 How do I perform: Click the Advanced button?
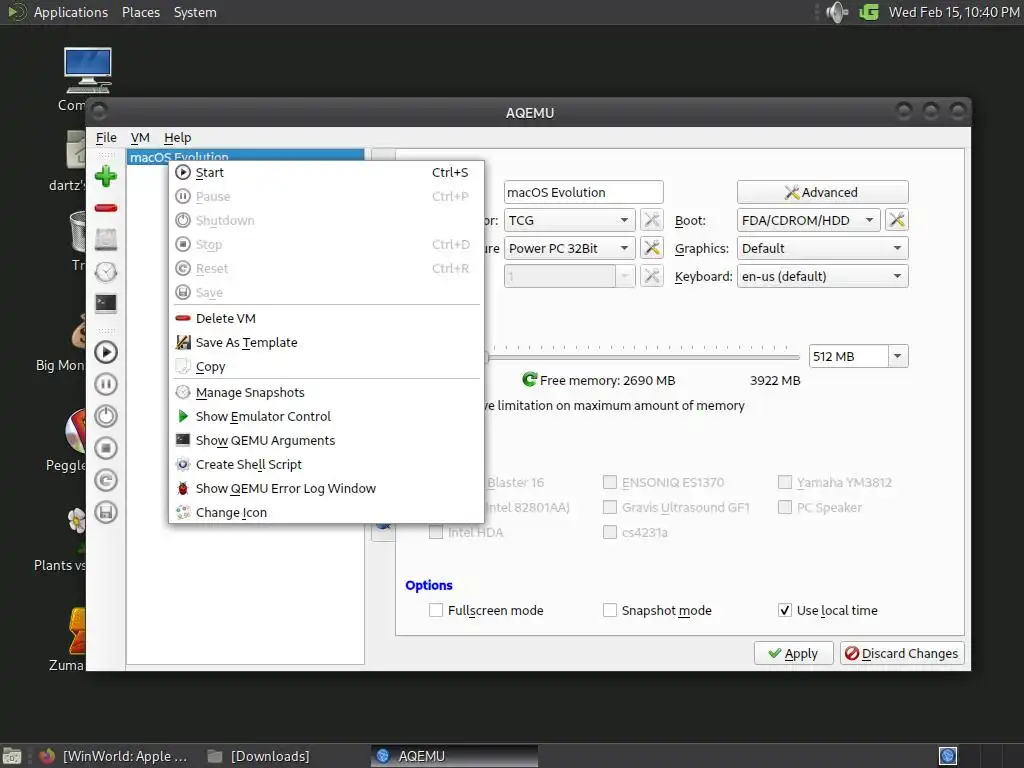click(x=822, y=192)
